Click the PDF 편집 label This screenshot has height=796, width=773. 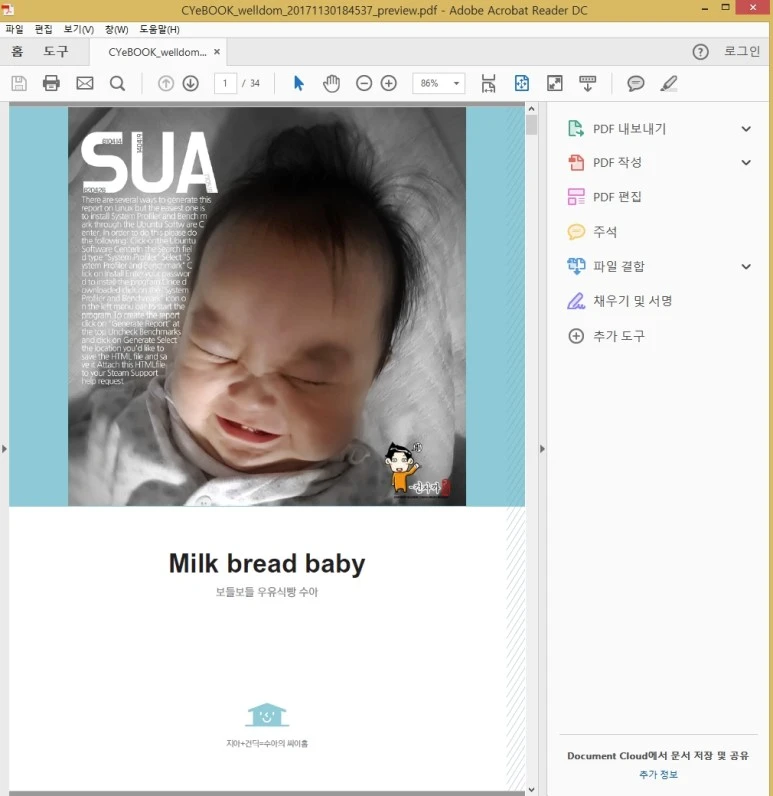617,197
